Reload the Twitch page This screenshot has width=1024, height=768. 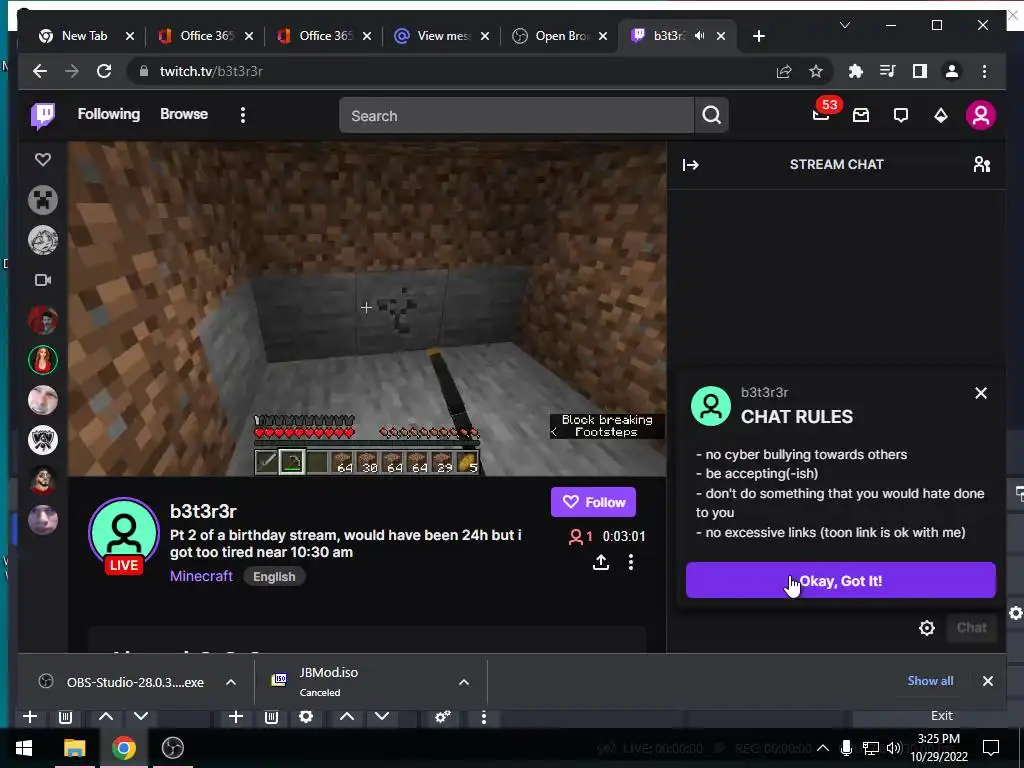[104, 71]
